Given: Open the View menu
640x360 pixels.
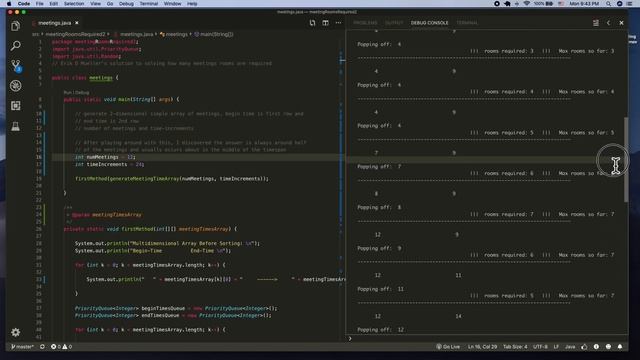Looking at the screenshot, I should tap(95, 4).
